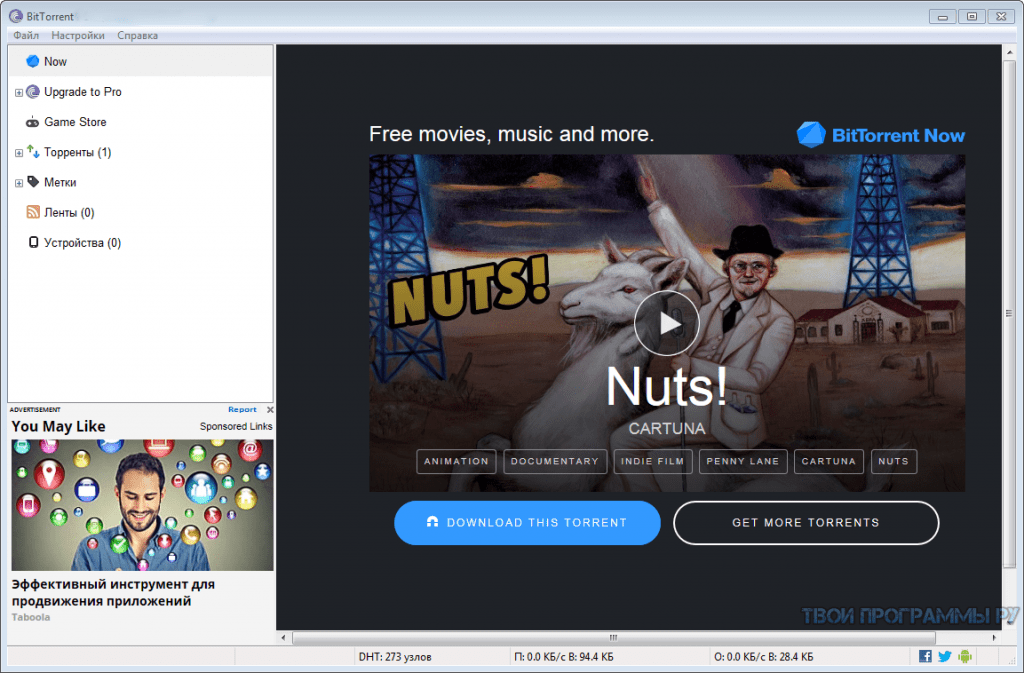Close the advertisement panel with X
This screenshot has height=673, width=1024.
pos(270,409)
